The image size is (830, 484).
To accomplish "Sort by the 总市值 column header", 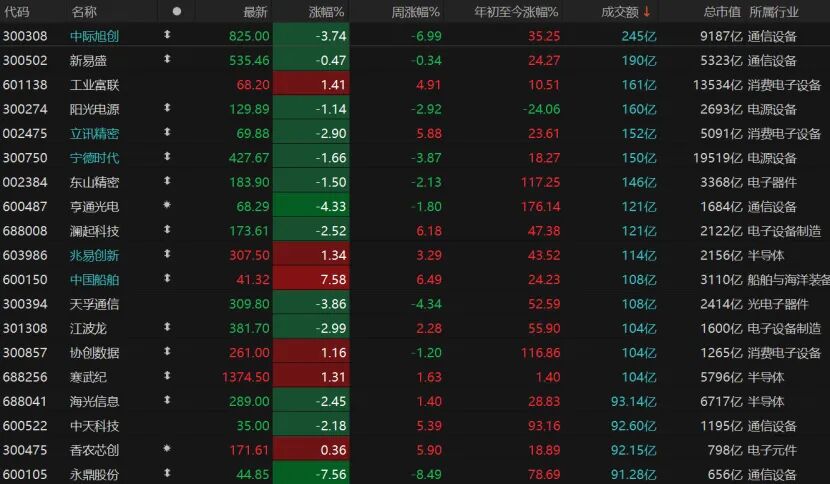I will pyautogui.click(x=721, y=12).
